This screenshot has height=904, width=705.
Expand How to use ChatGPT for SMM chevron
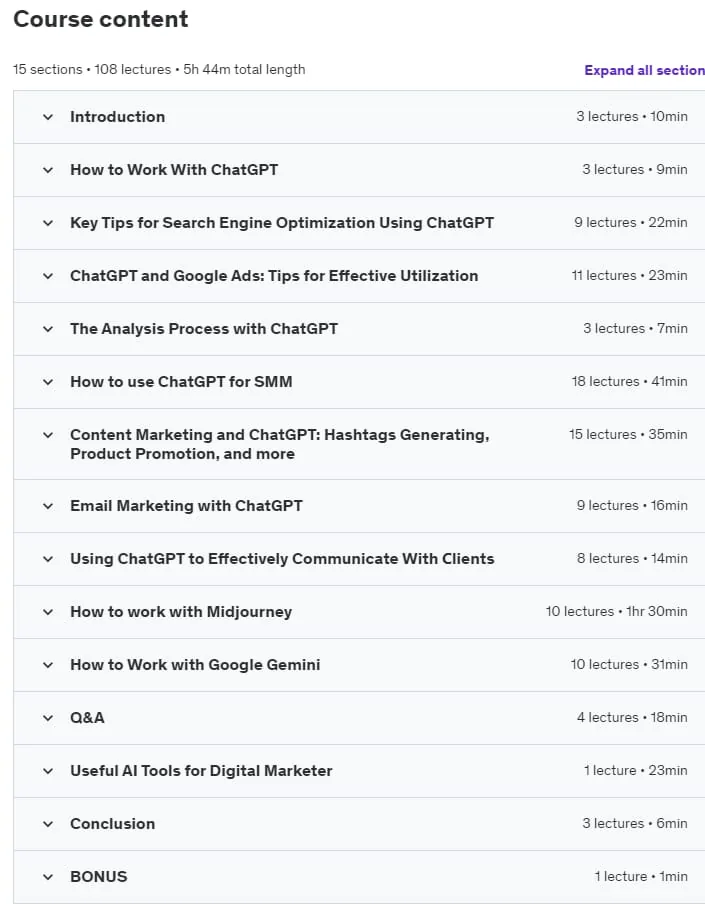coord(48,382)
